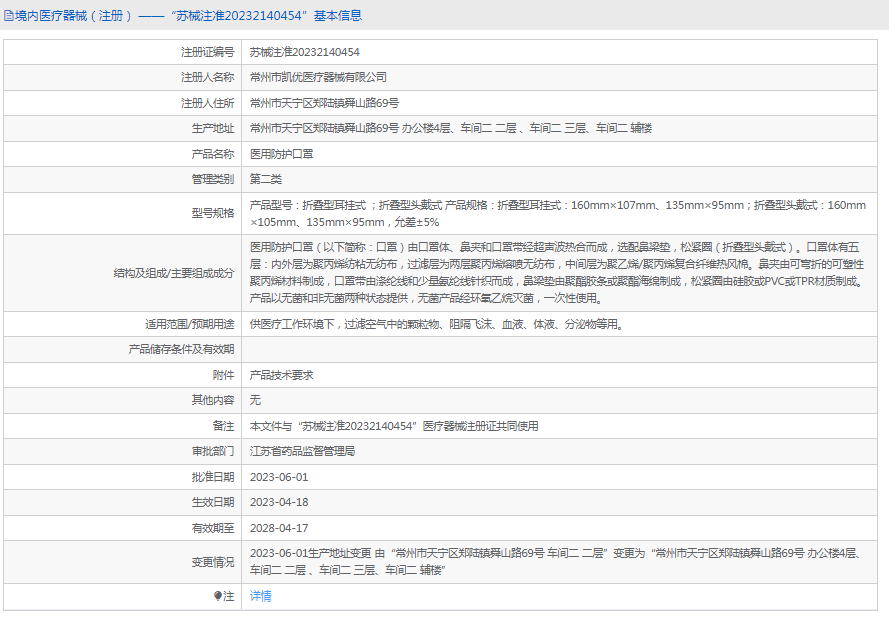
Task: Click the 适用范围/预期用途 label
Action: coord(189,324)
